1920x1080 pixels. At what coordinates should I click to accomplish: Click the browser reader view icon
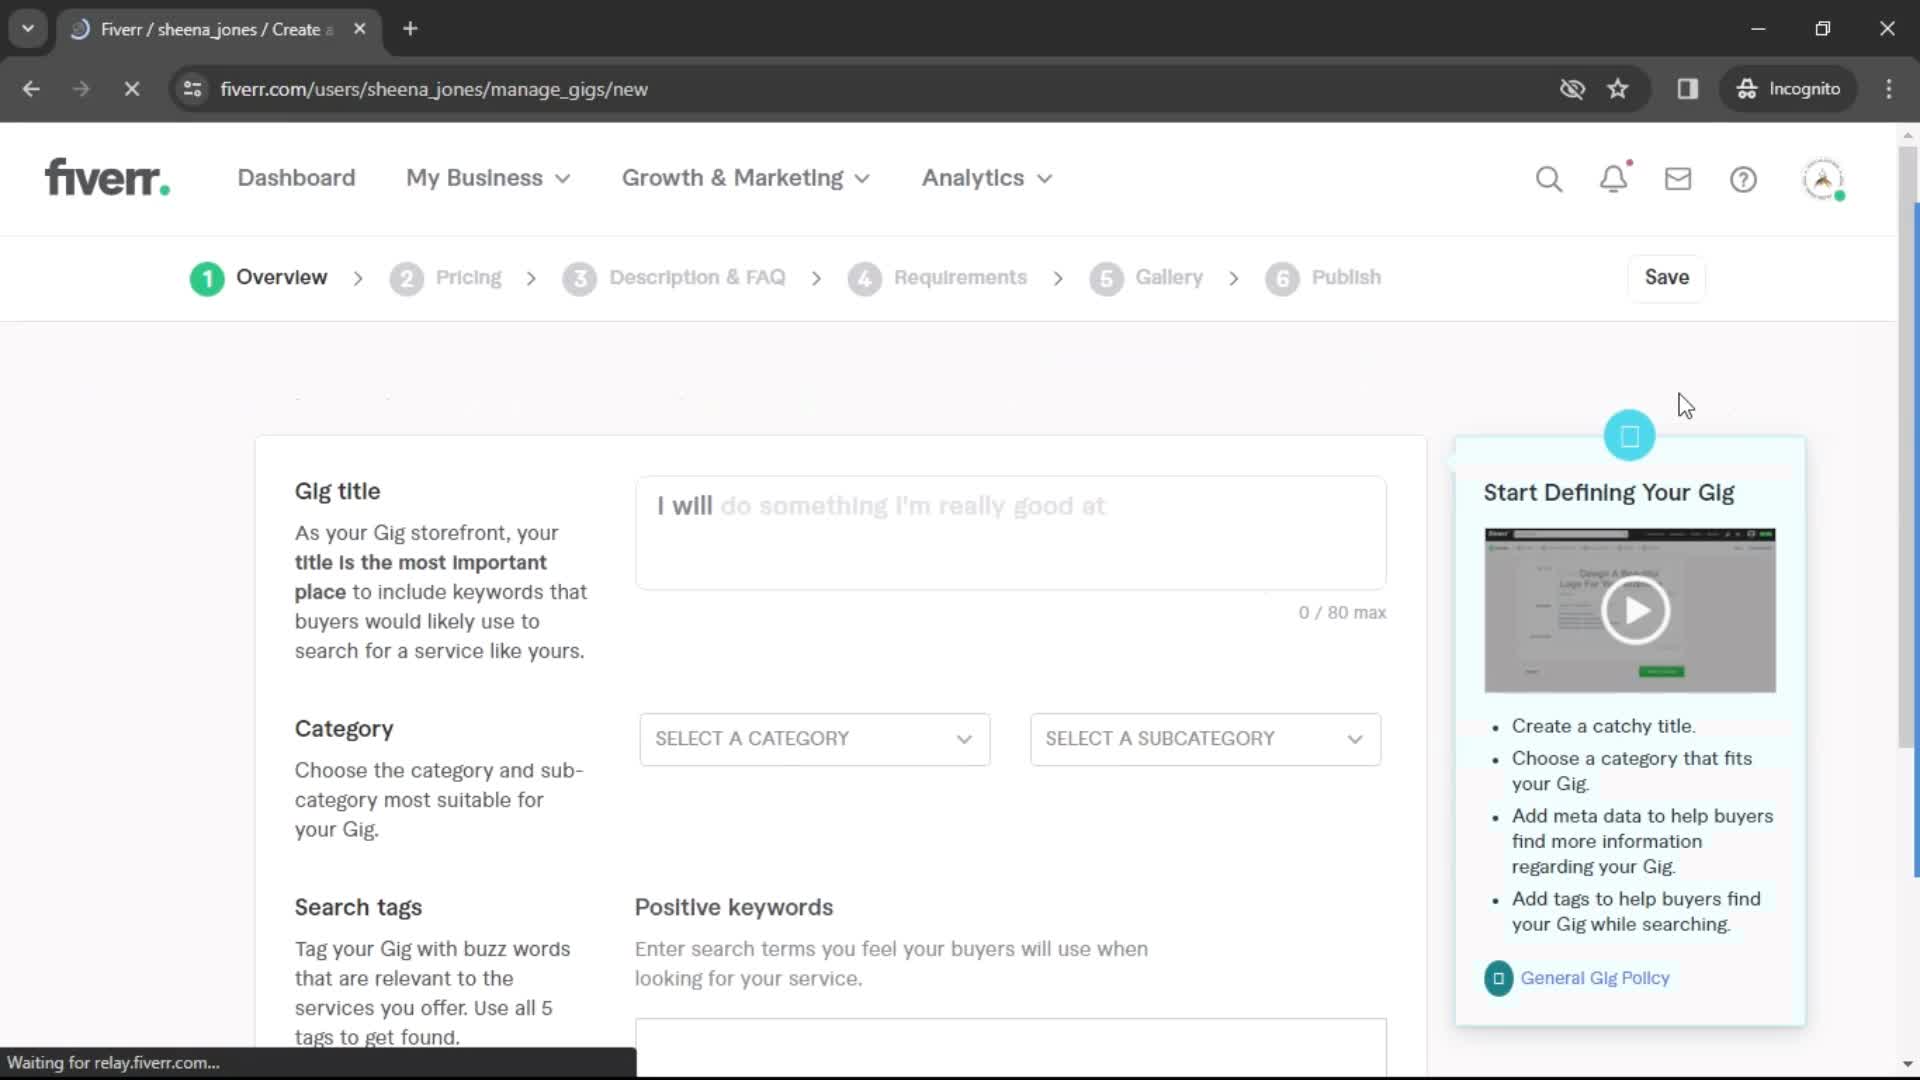pos(1688,90)
